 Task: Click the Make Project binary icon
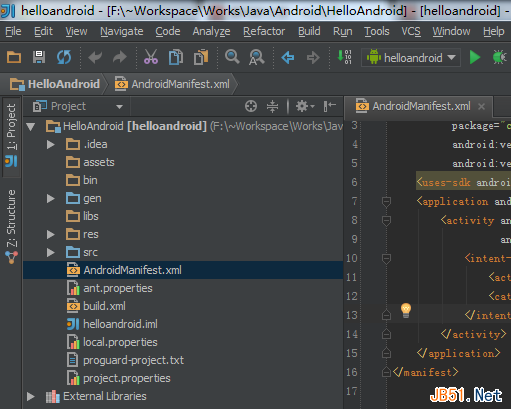pos(344,57)
